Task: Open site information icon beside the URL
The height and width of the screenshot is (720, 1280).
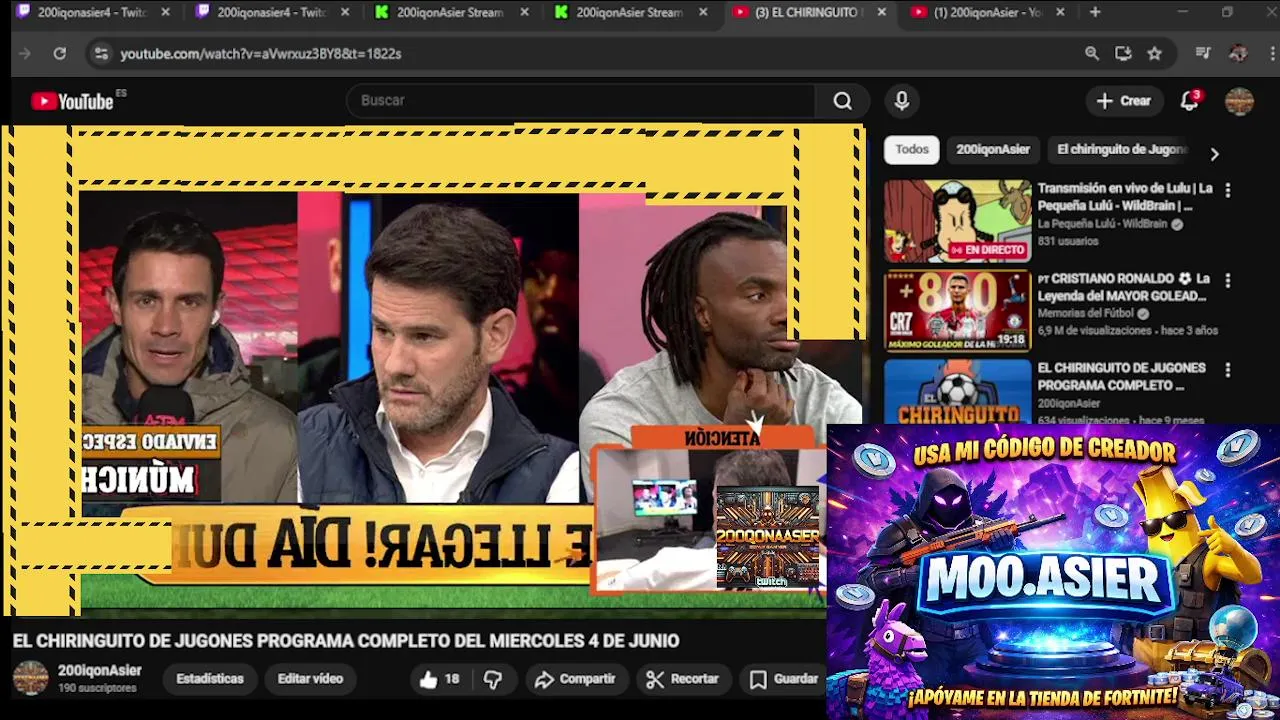Action: click(x=100, y=53)
